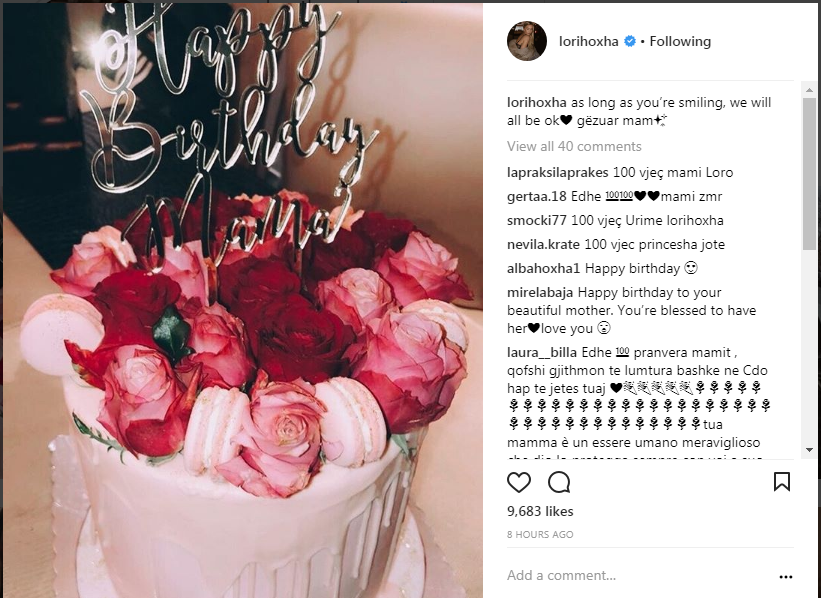
Task: Toggle the Following status button
Action: (680, 41)
